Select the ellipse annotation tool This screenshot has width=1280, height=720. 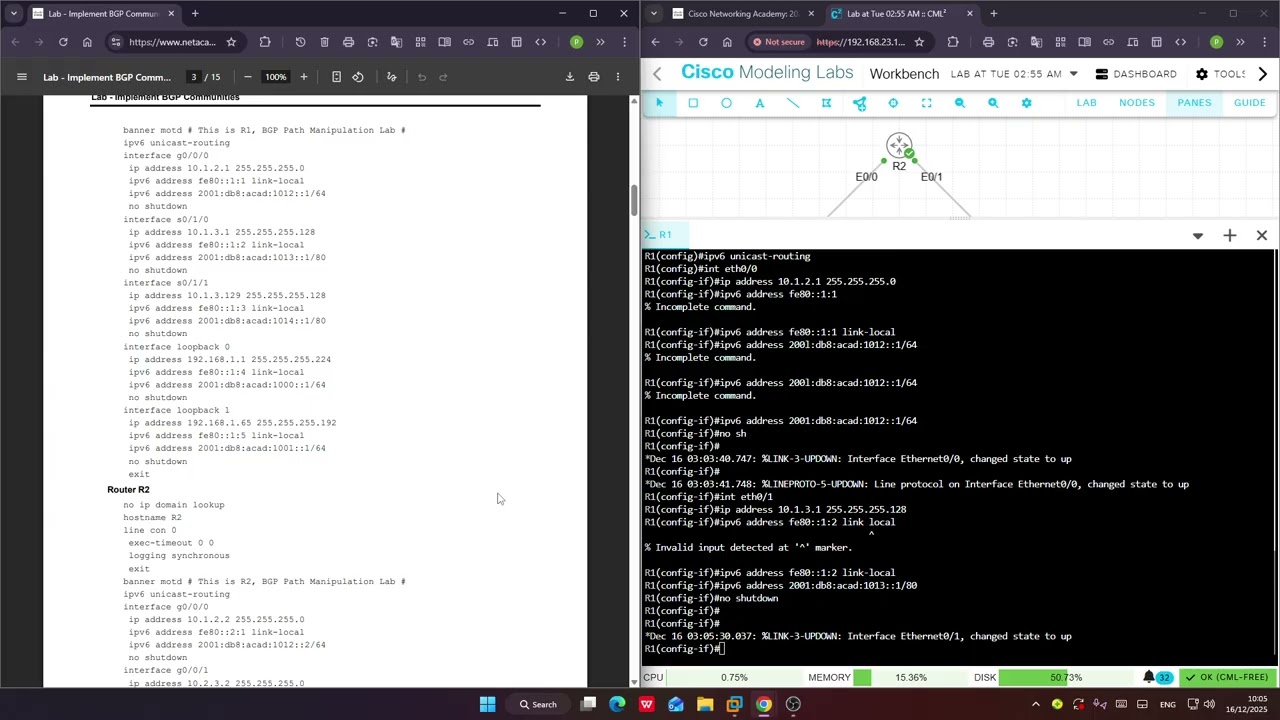726,103
